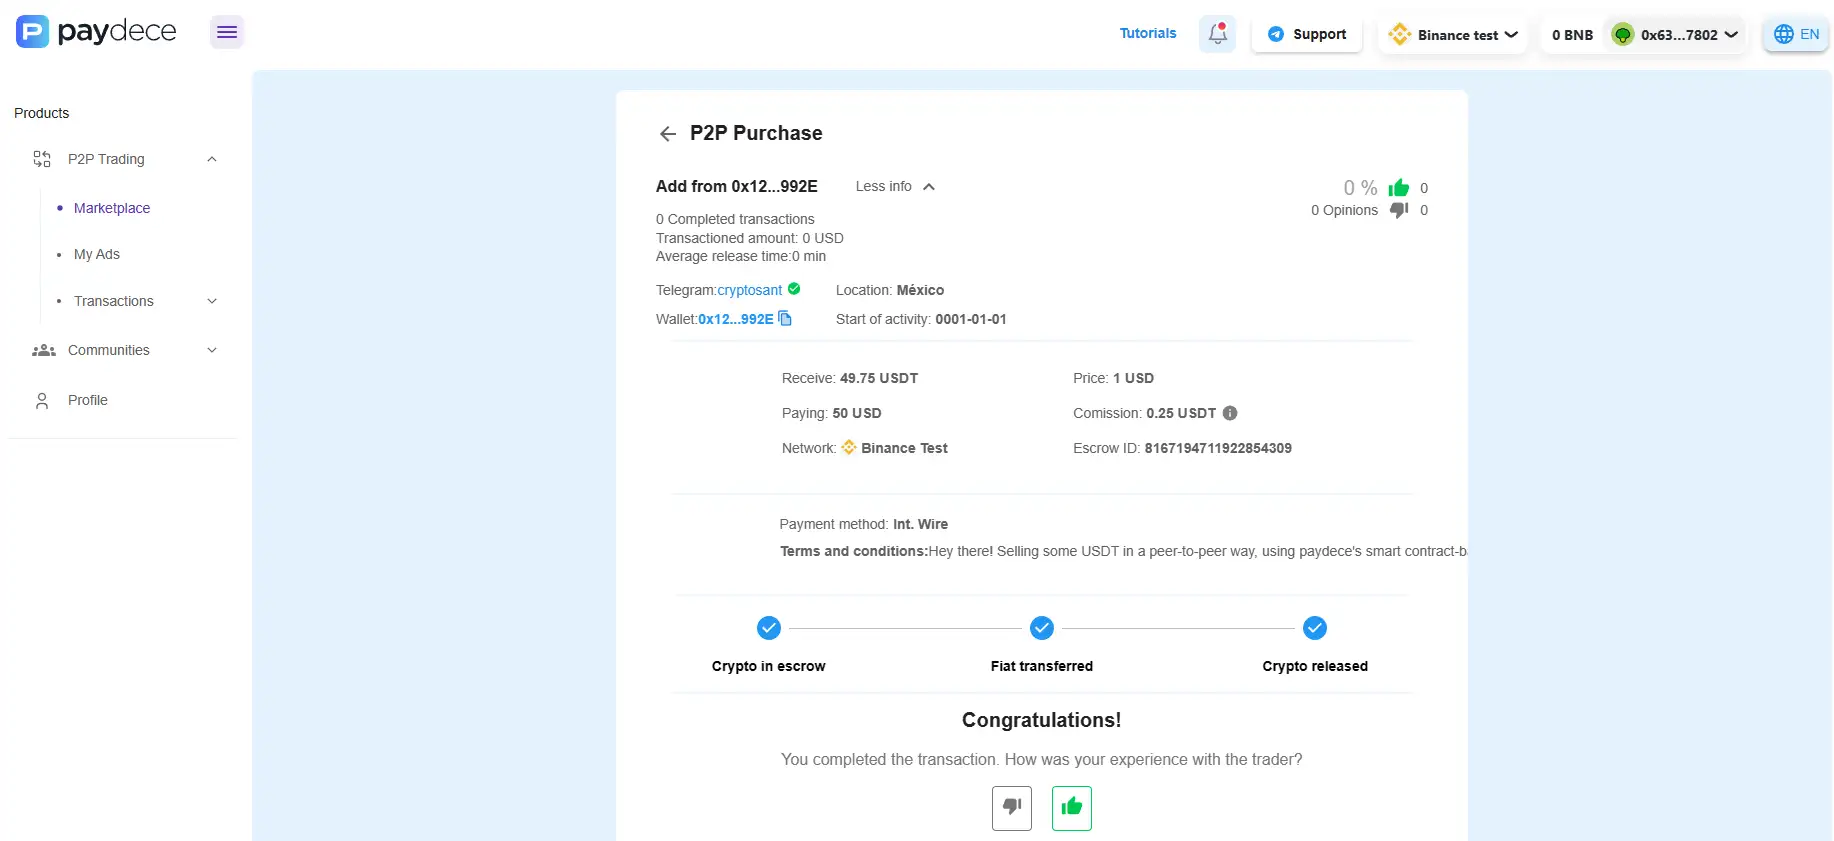Open the Binance test network dropdown
The image size is (1834, 841).
point(1455,35)
